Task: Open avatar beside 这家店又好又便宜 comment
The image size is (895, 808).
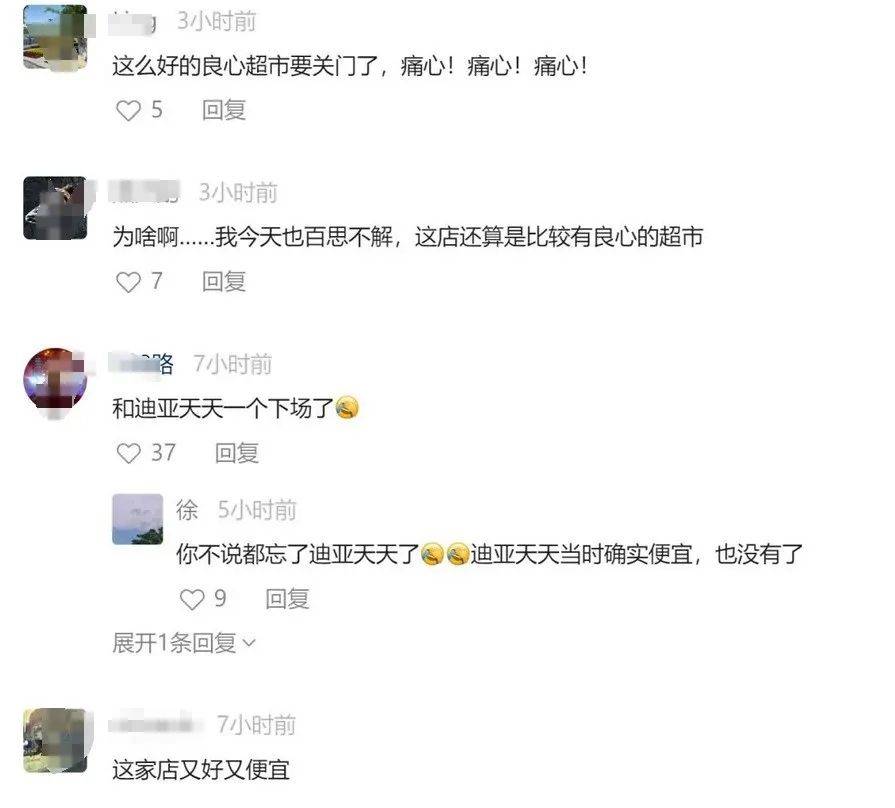Action: click(55, 741)
